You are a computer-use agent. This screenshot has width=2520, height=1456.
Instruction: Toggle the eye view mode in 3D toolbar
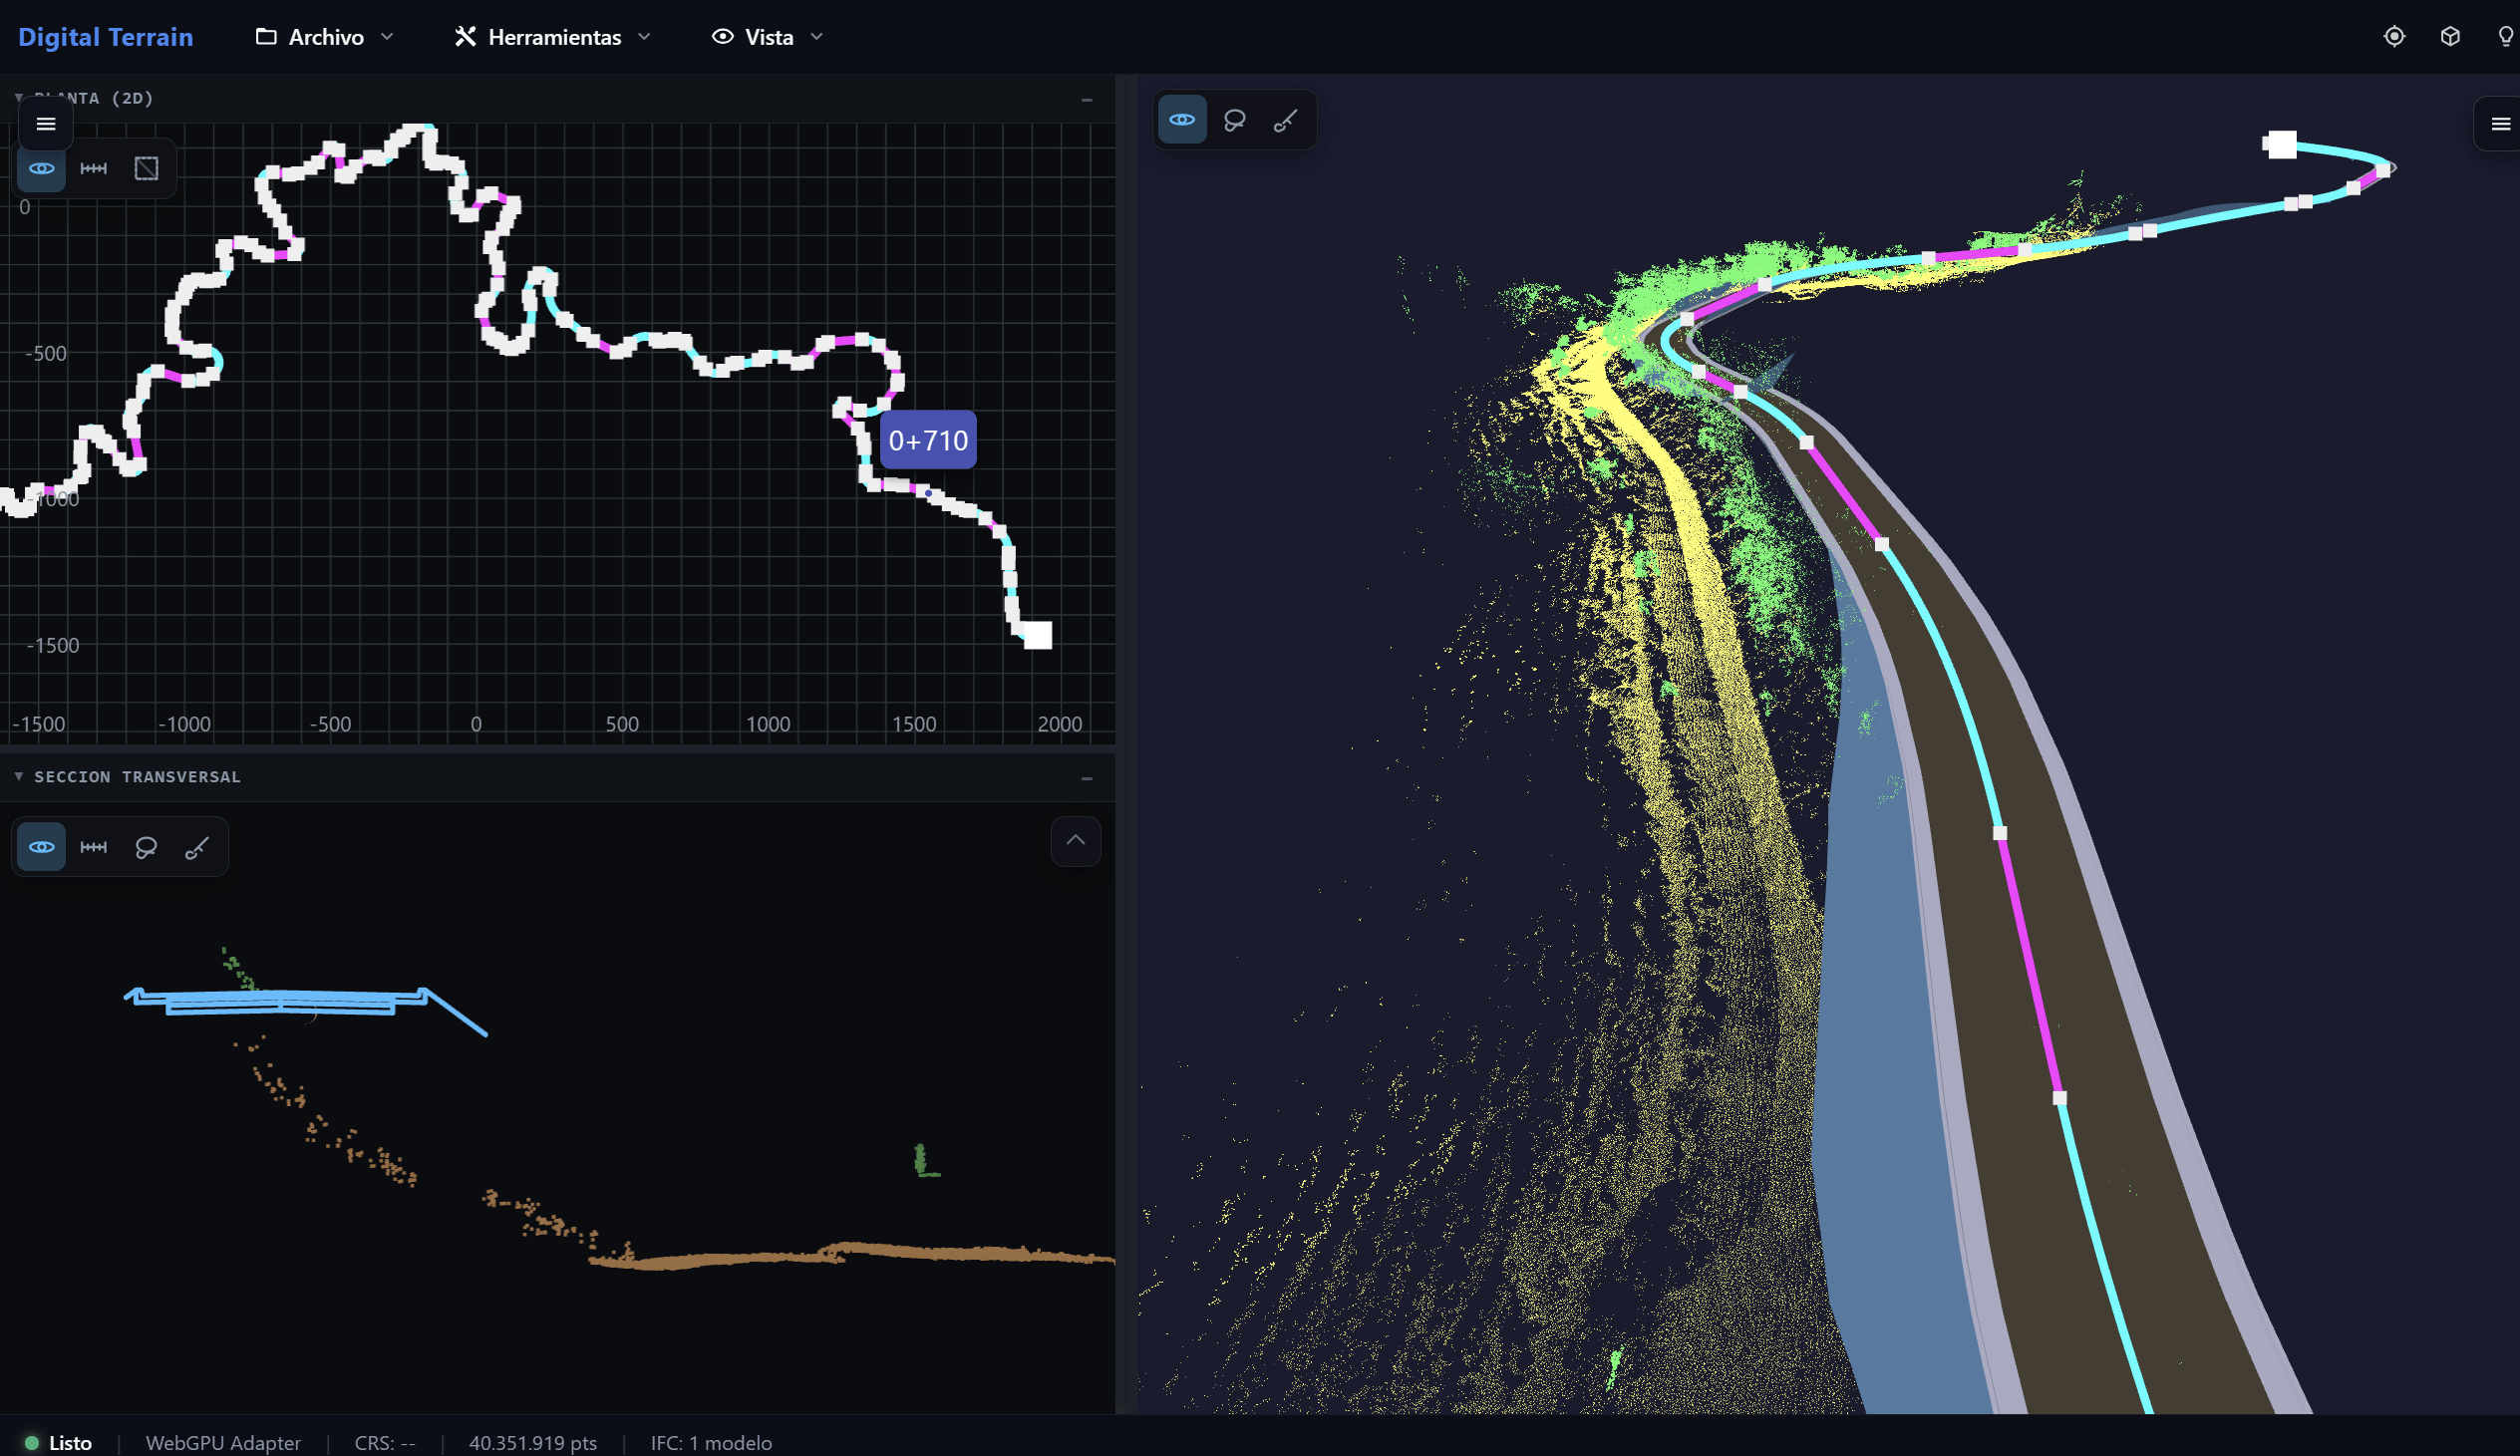pos(1182,120)
